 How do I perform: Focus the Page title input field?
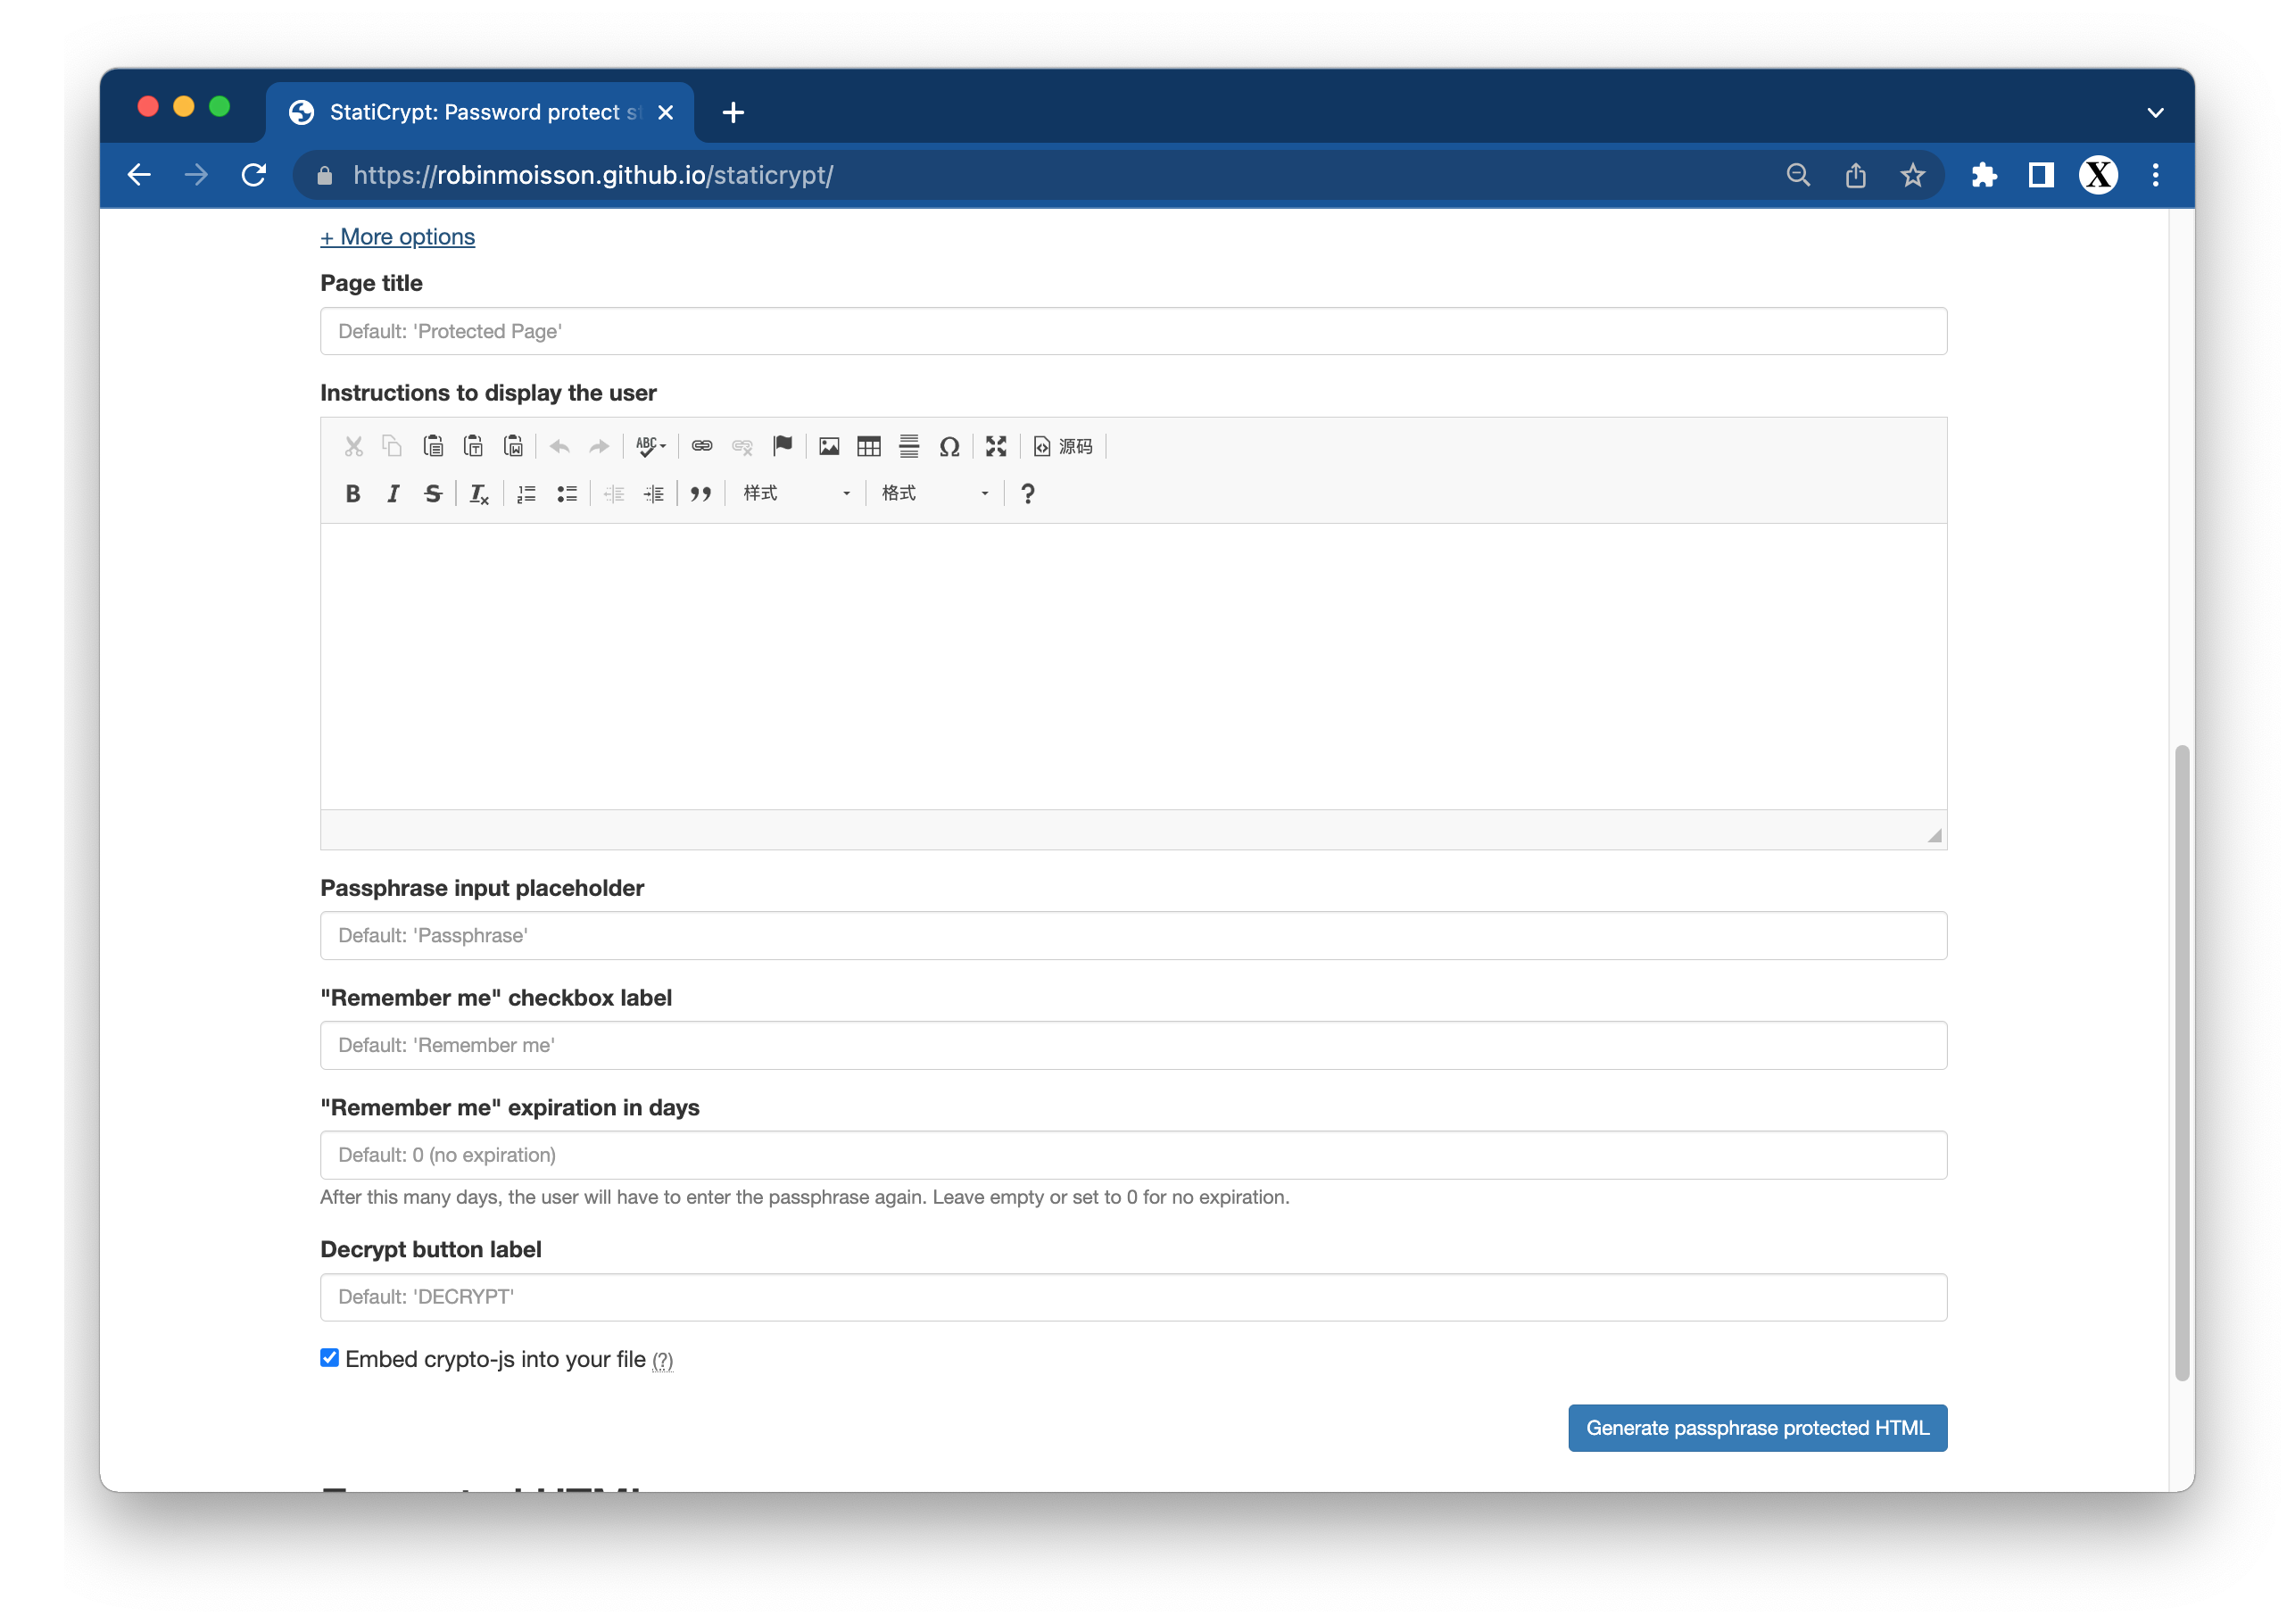click(1132, 331)
